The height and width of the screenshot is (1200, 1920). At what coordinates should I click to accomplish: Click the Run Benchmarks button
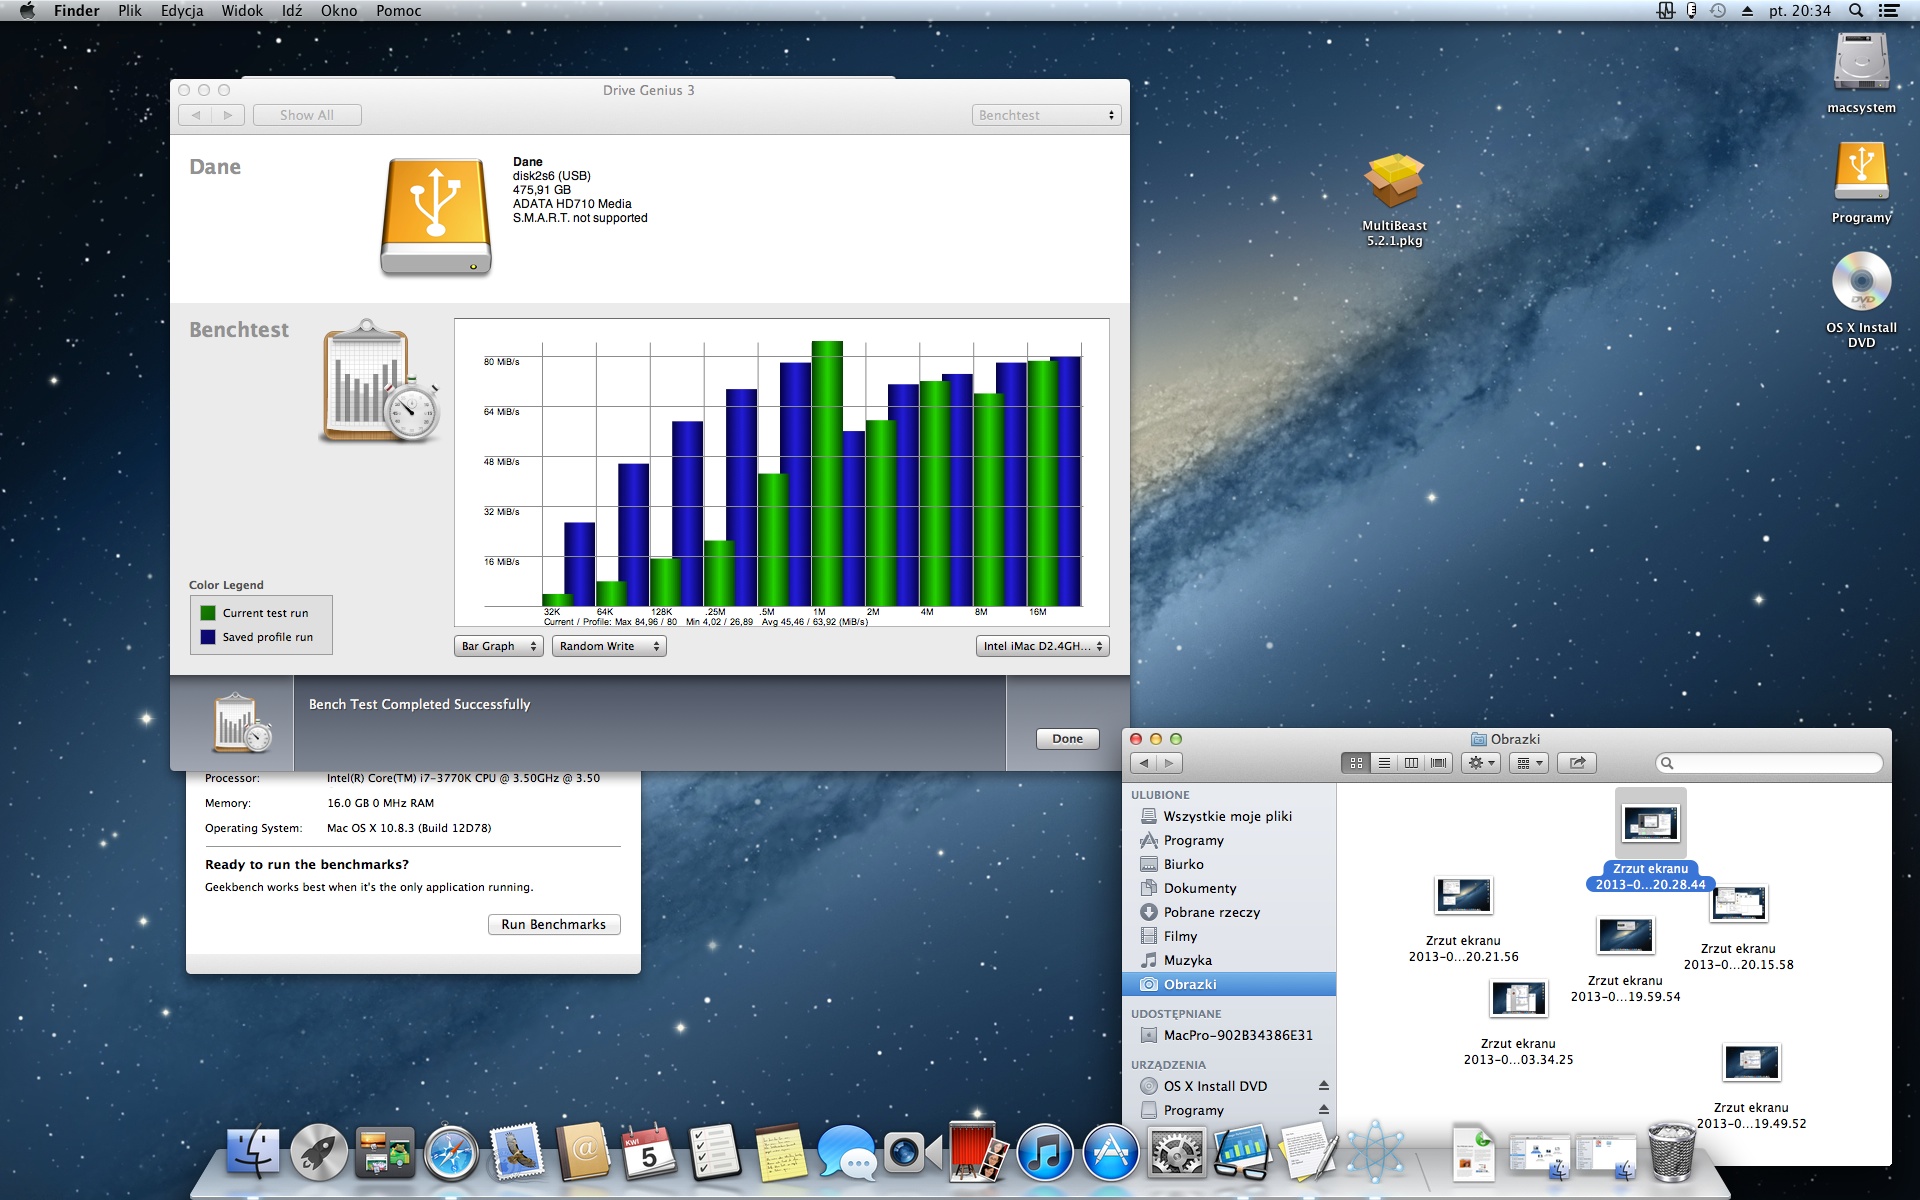tap(554, 925)
